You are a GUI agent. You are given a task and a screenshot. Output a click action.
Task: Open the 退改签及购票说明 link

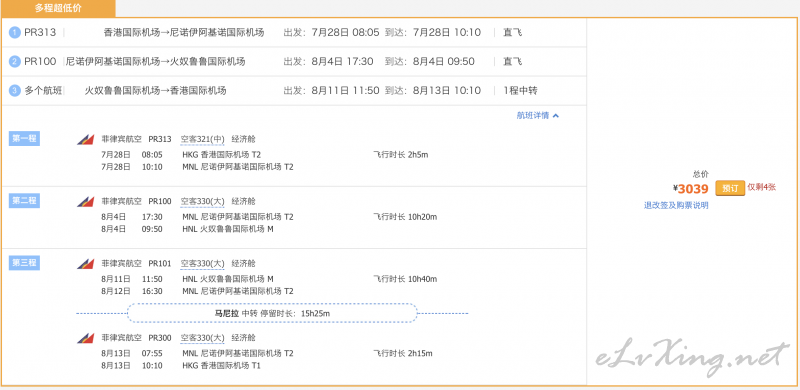pos(676,205)
